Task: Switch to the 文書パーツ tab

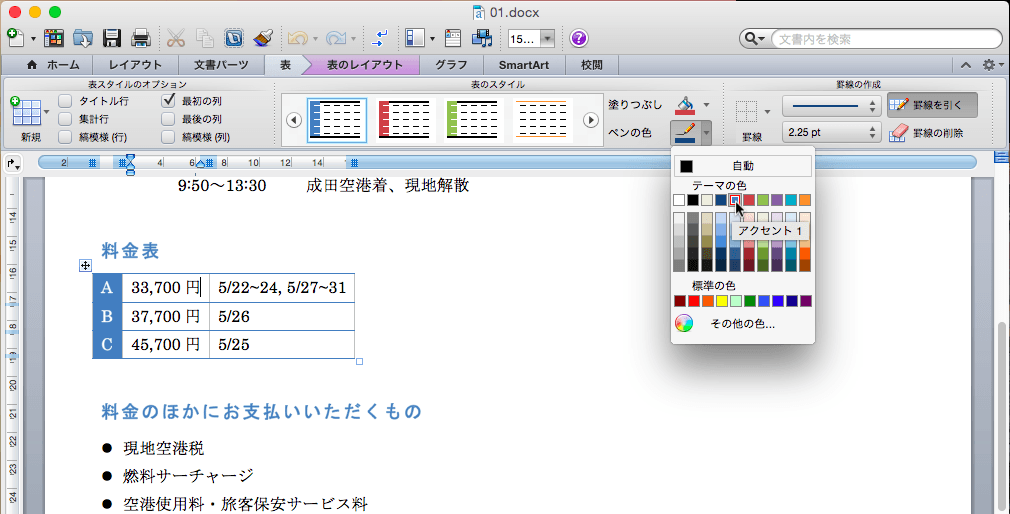Action: 221,65
